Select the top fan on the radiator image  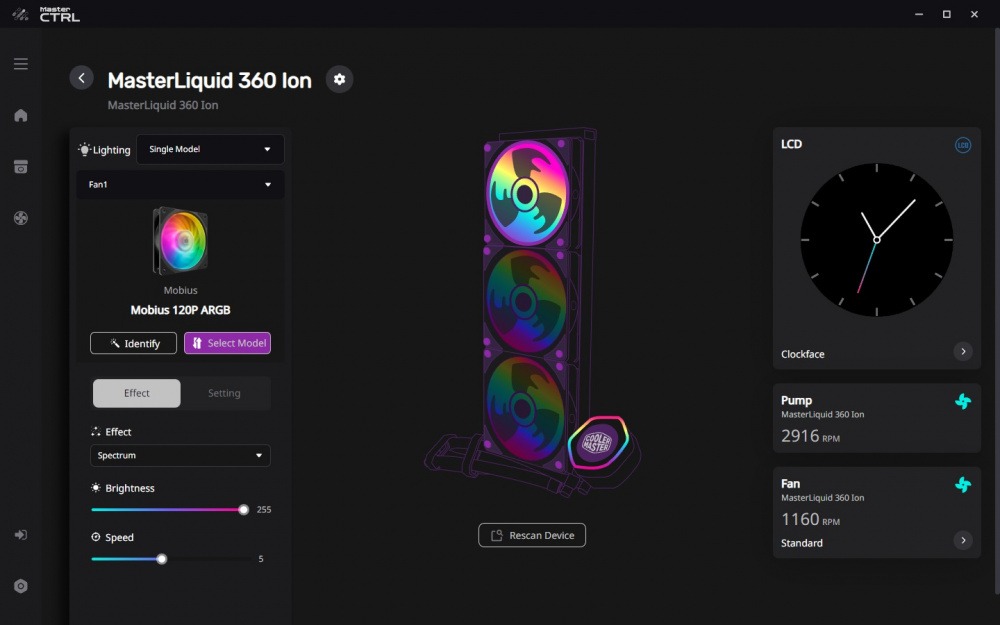[527, 193]
